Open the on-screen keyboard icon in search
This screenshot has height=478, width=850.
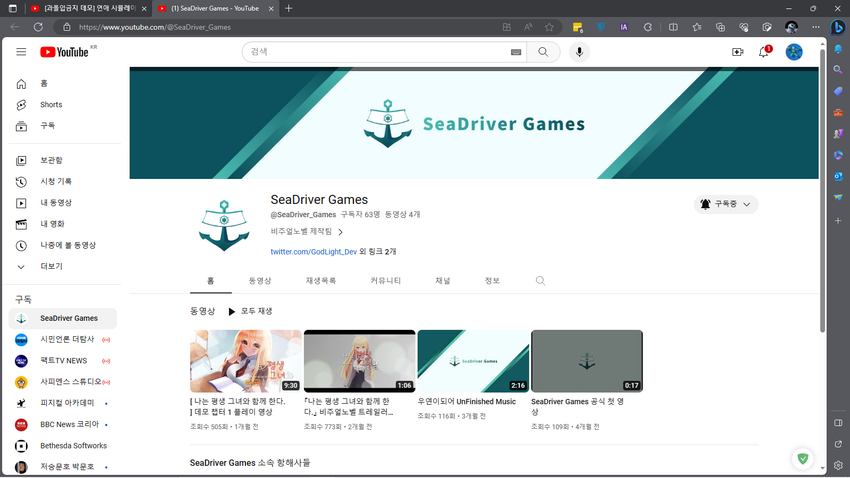[x=516, y=52]
